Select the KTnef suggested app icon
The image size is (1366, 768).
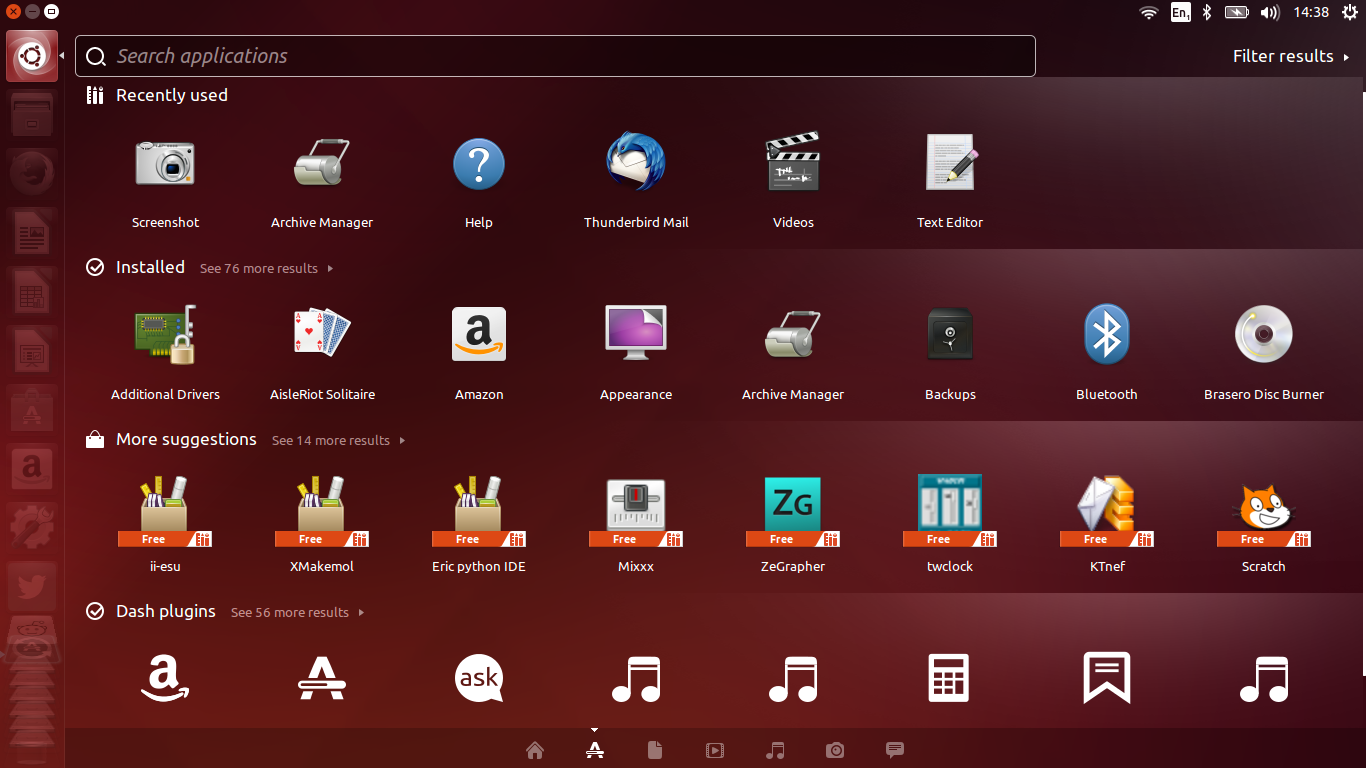click(1107, 510)
